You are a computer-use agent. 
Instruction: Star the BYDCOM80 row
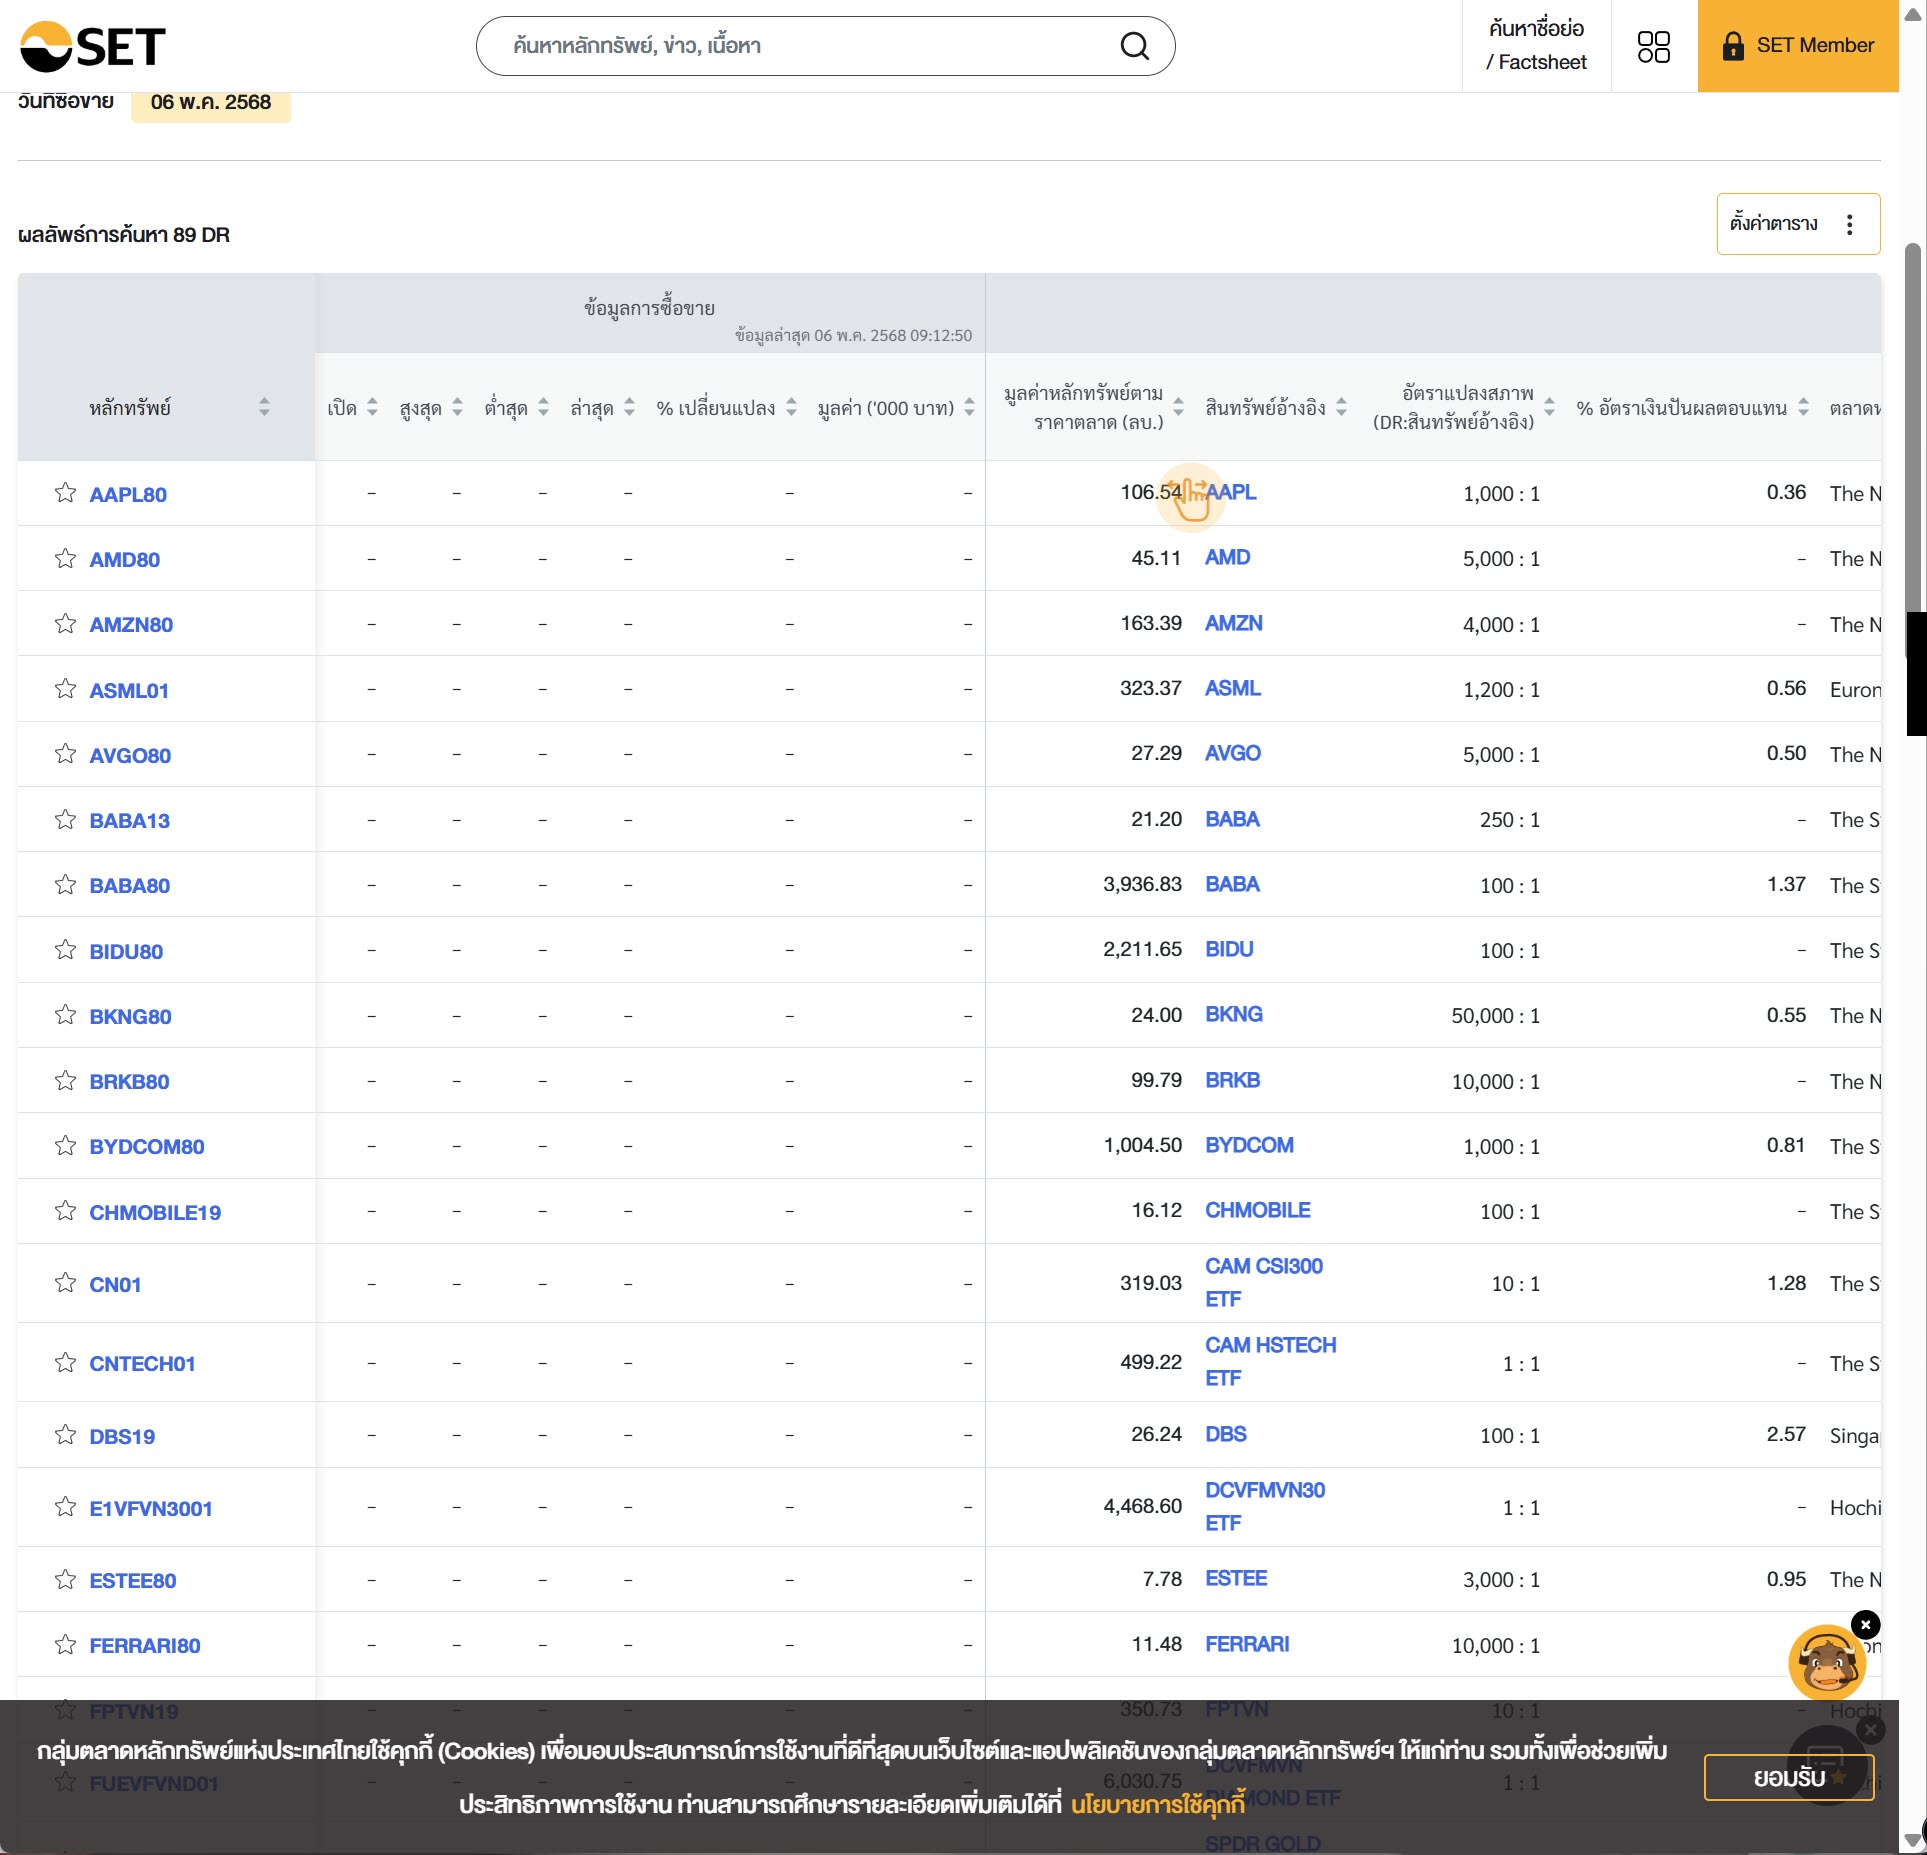65,1145
